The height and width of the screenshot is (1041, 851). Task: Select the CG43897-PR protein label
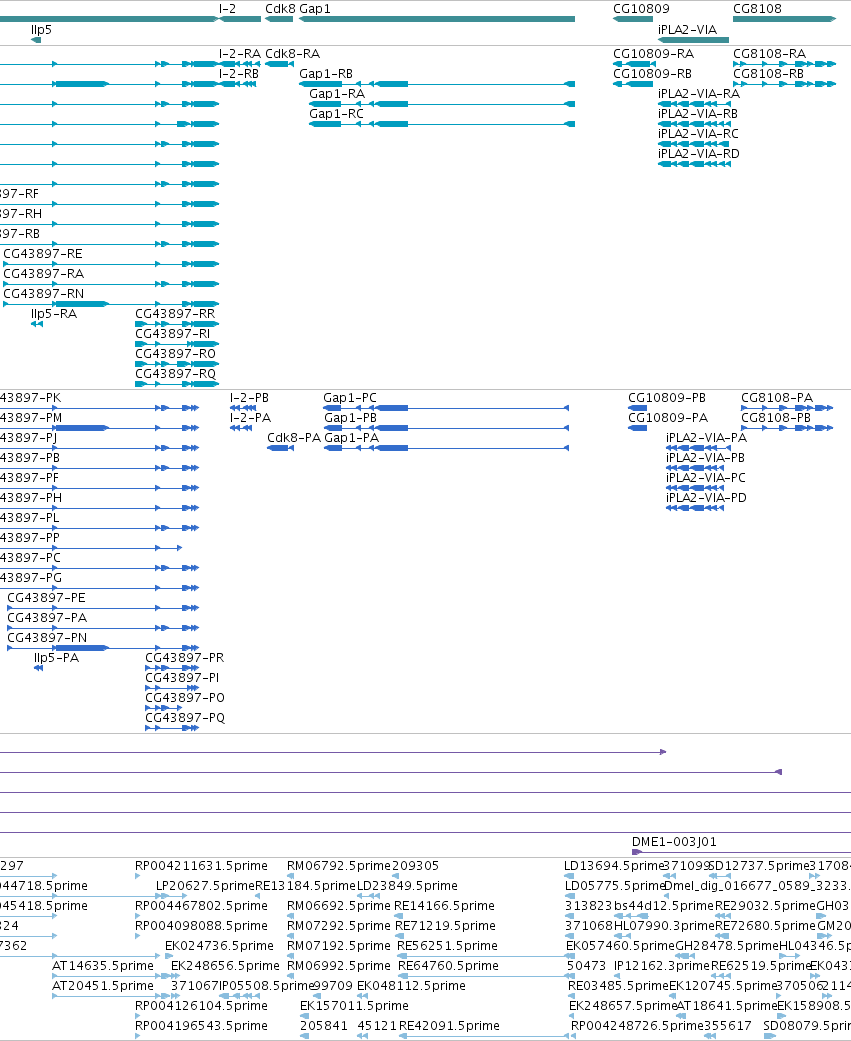pos(185,657)
